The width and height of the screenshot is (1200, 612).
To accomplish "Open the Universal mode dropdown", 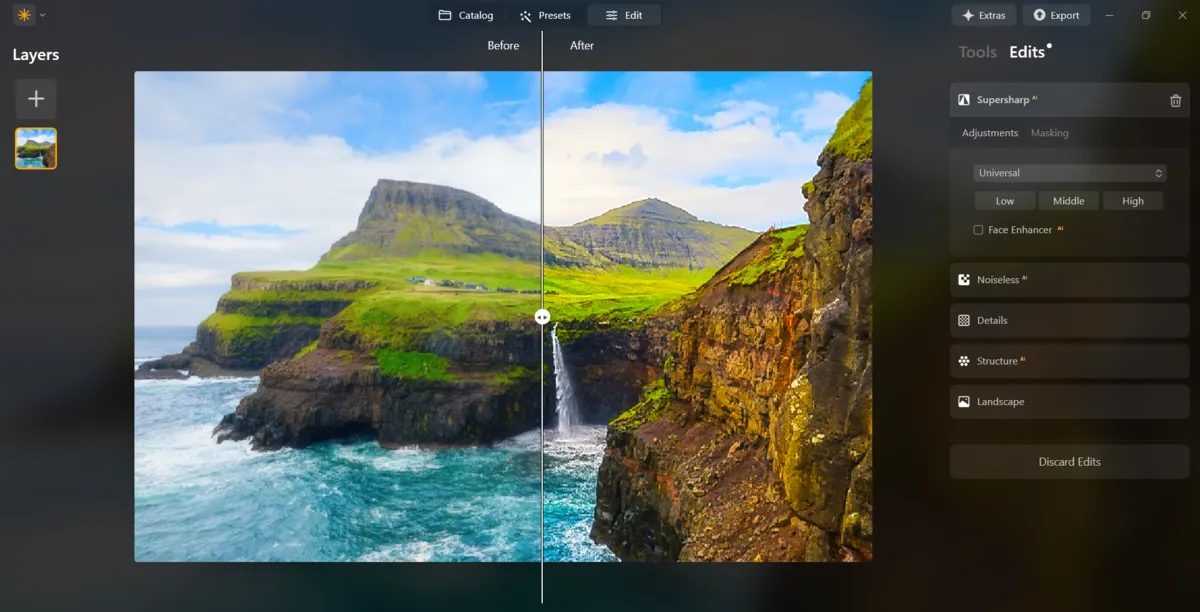I will pyautogui.click(x=1068, y=172).
